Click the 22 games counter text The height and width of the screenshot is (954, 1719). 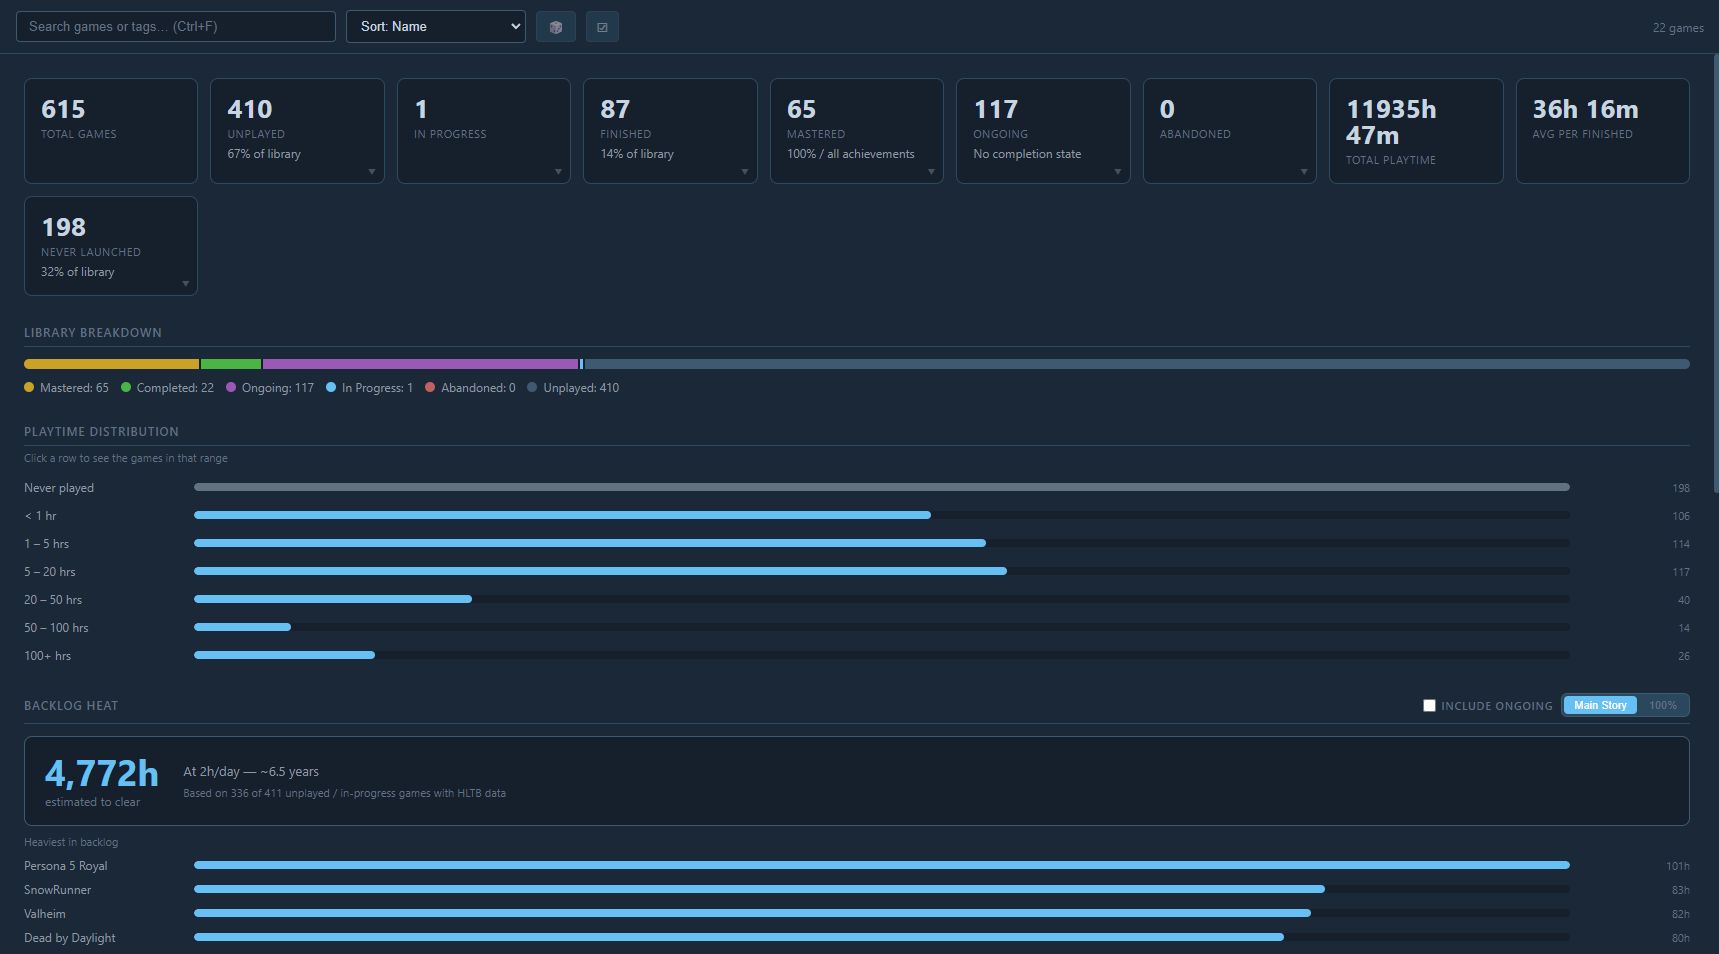point(1678,28)
